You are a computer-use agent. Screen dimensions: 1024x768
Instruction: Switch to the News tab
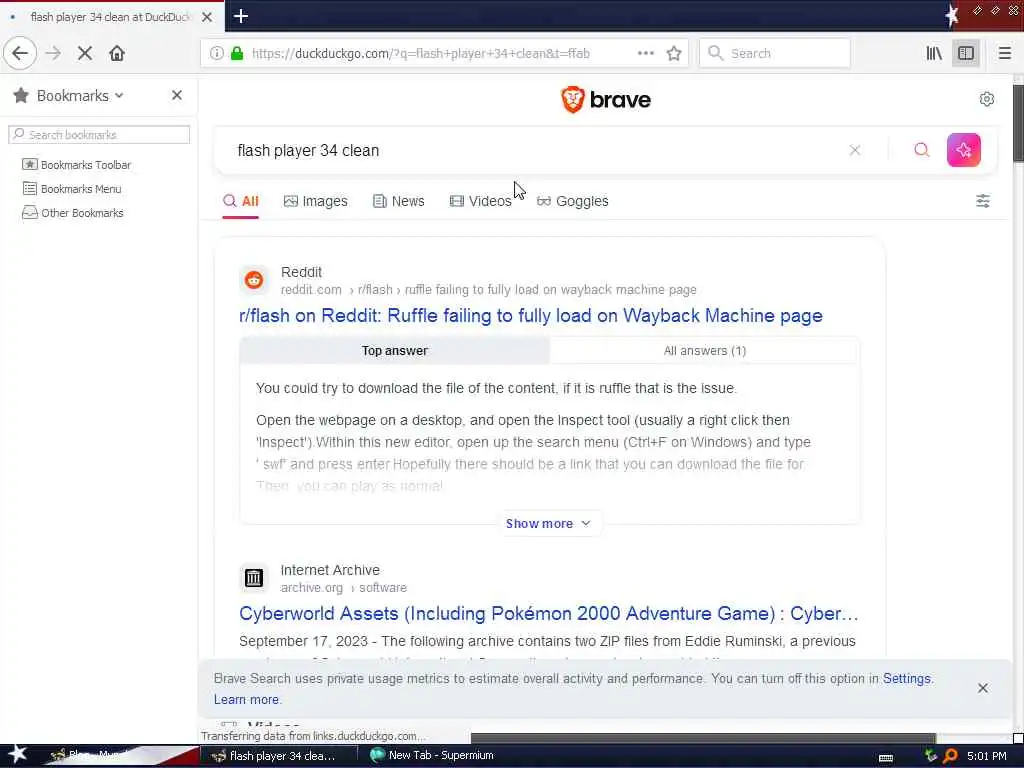point(398,201)
